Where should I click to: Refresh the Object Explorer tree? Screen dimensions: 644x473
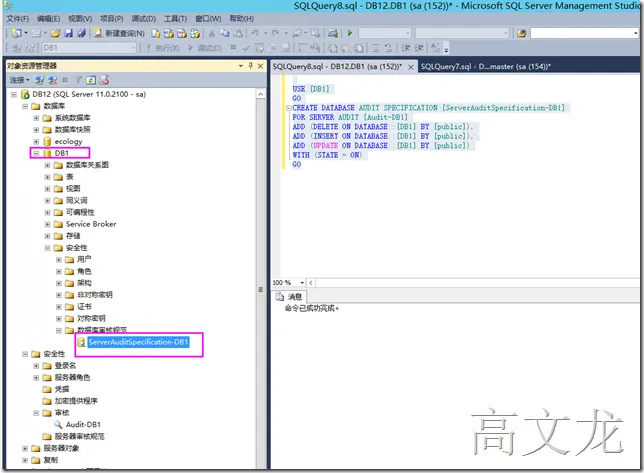click(91, 80)
